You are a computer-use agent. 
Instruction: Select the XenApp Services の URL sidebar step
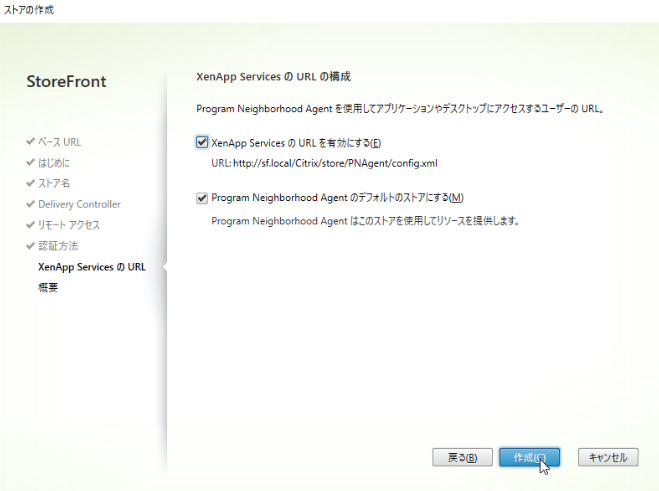(92, 267)
